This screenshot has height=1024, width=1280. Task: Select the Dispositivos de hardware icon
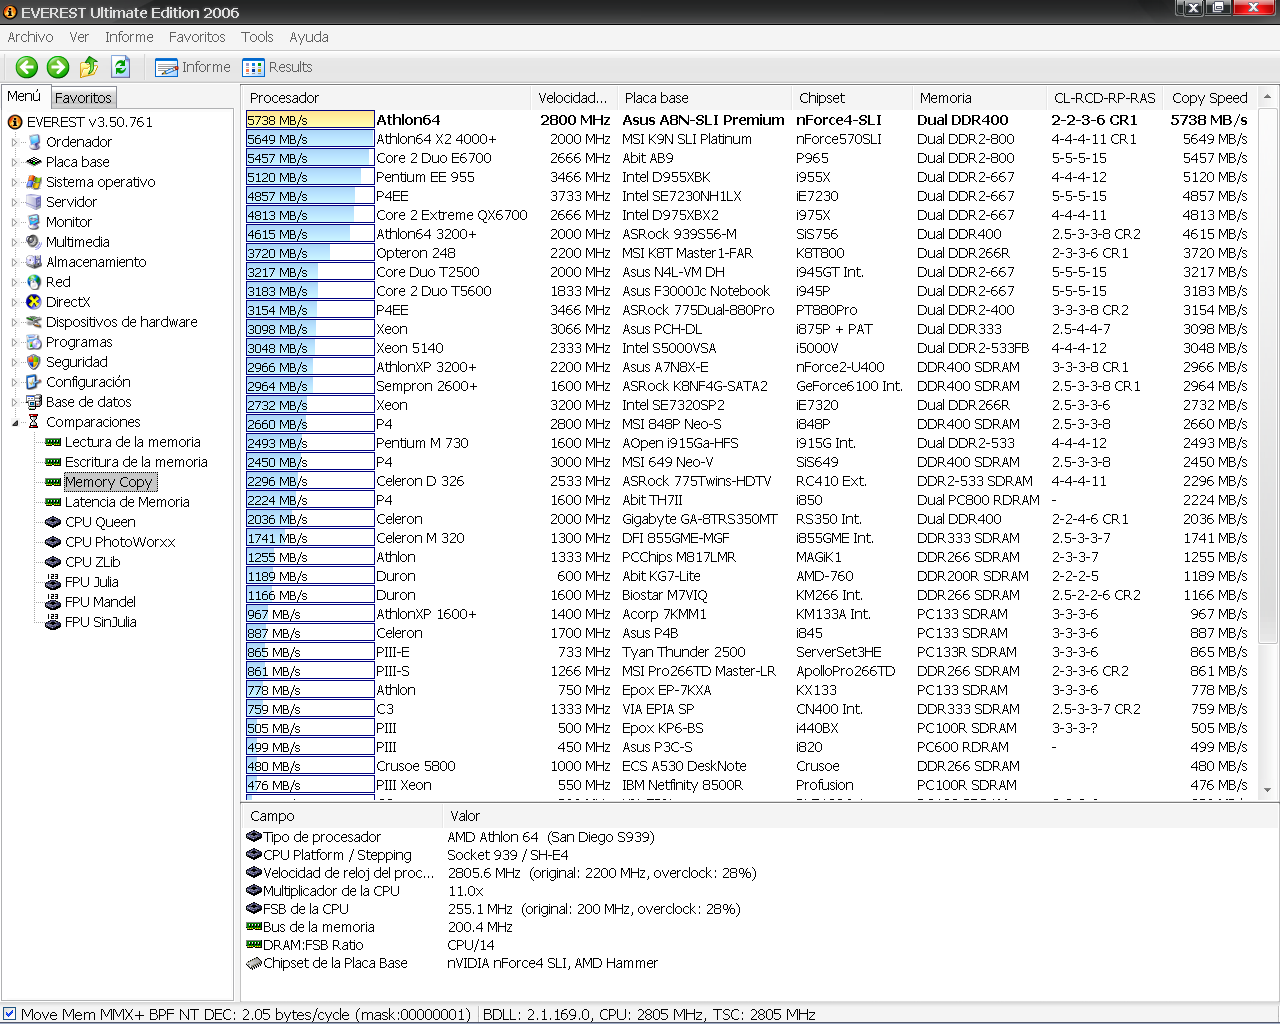pyautogui.click(x=34, y=322)
